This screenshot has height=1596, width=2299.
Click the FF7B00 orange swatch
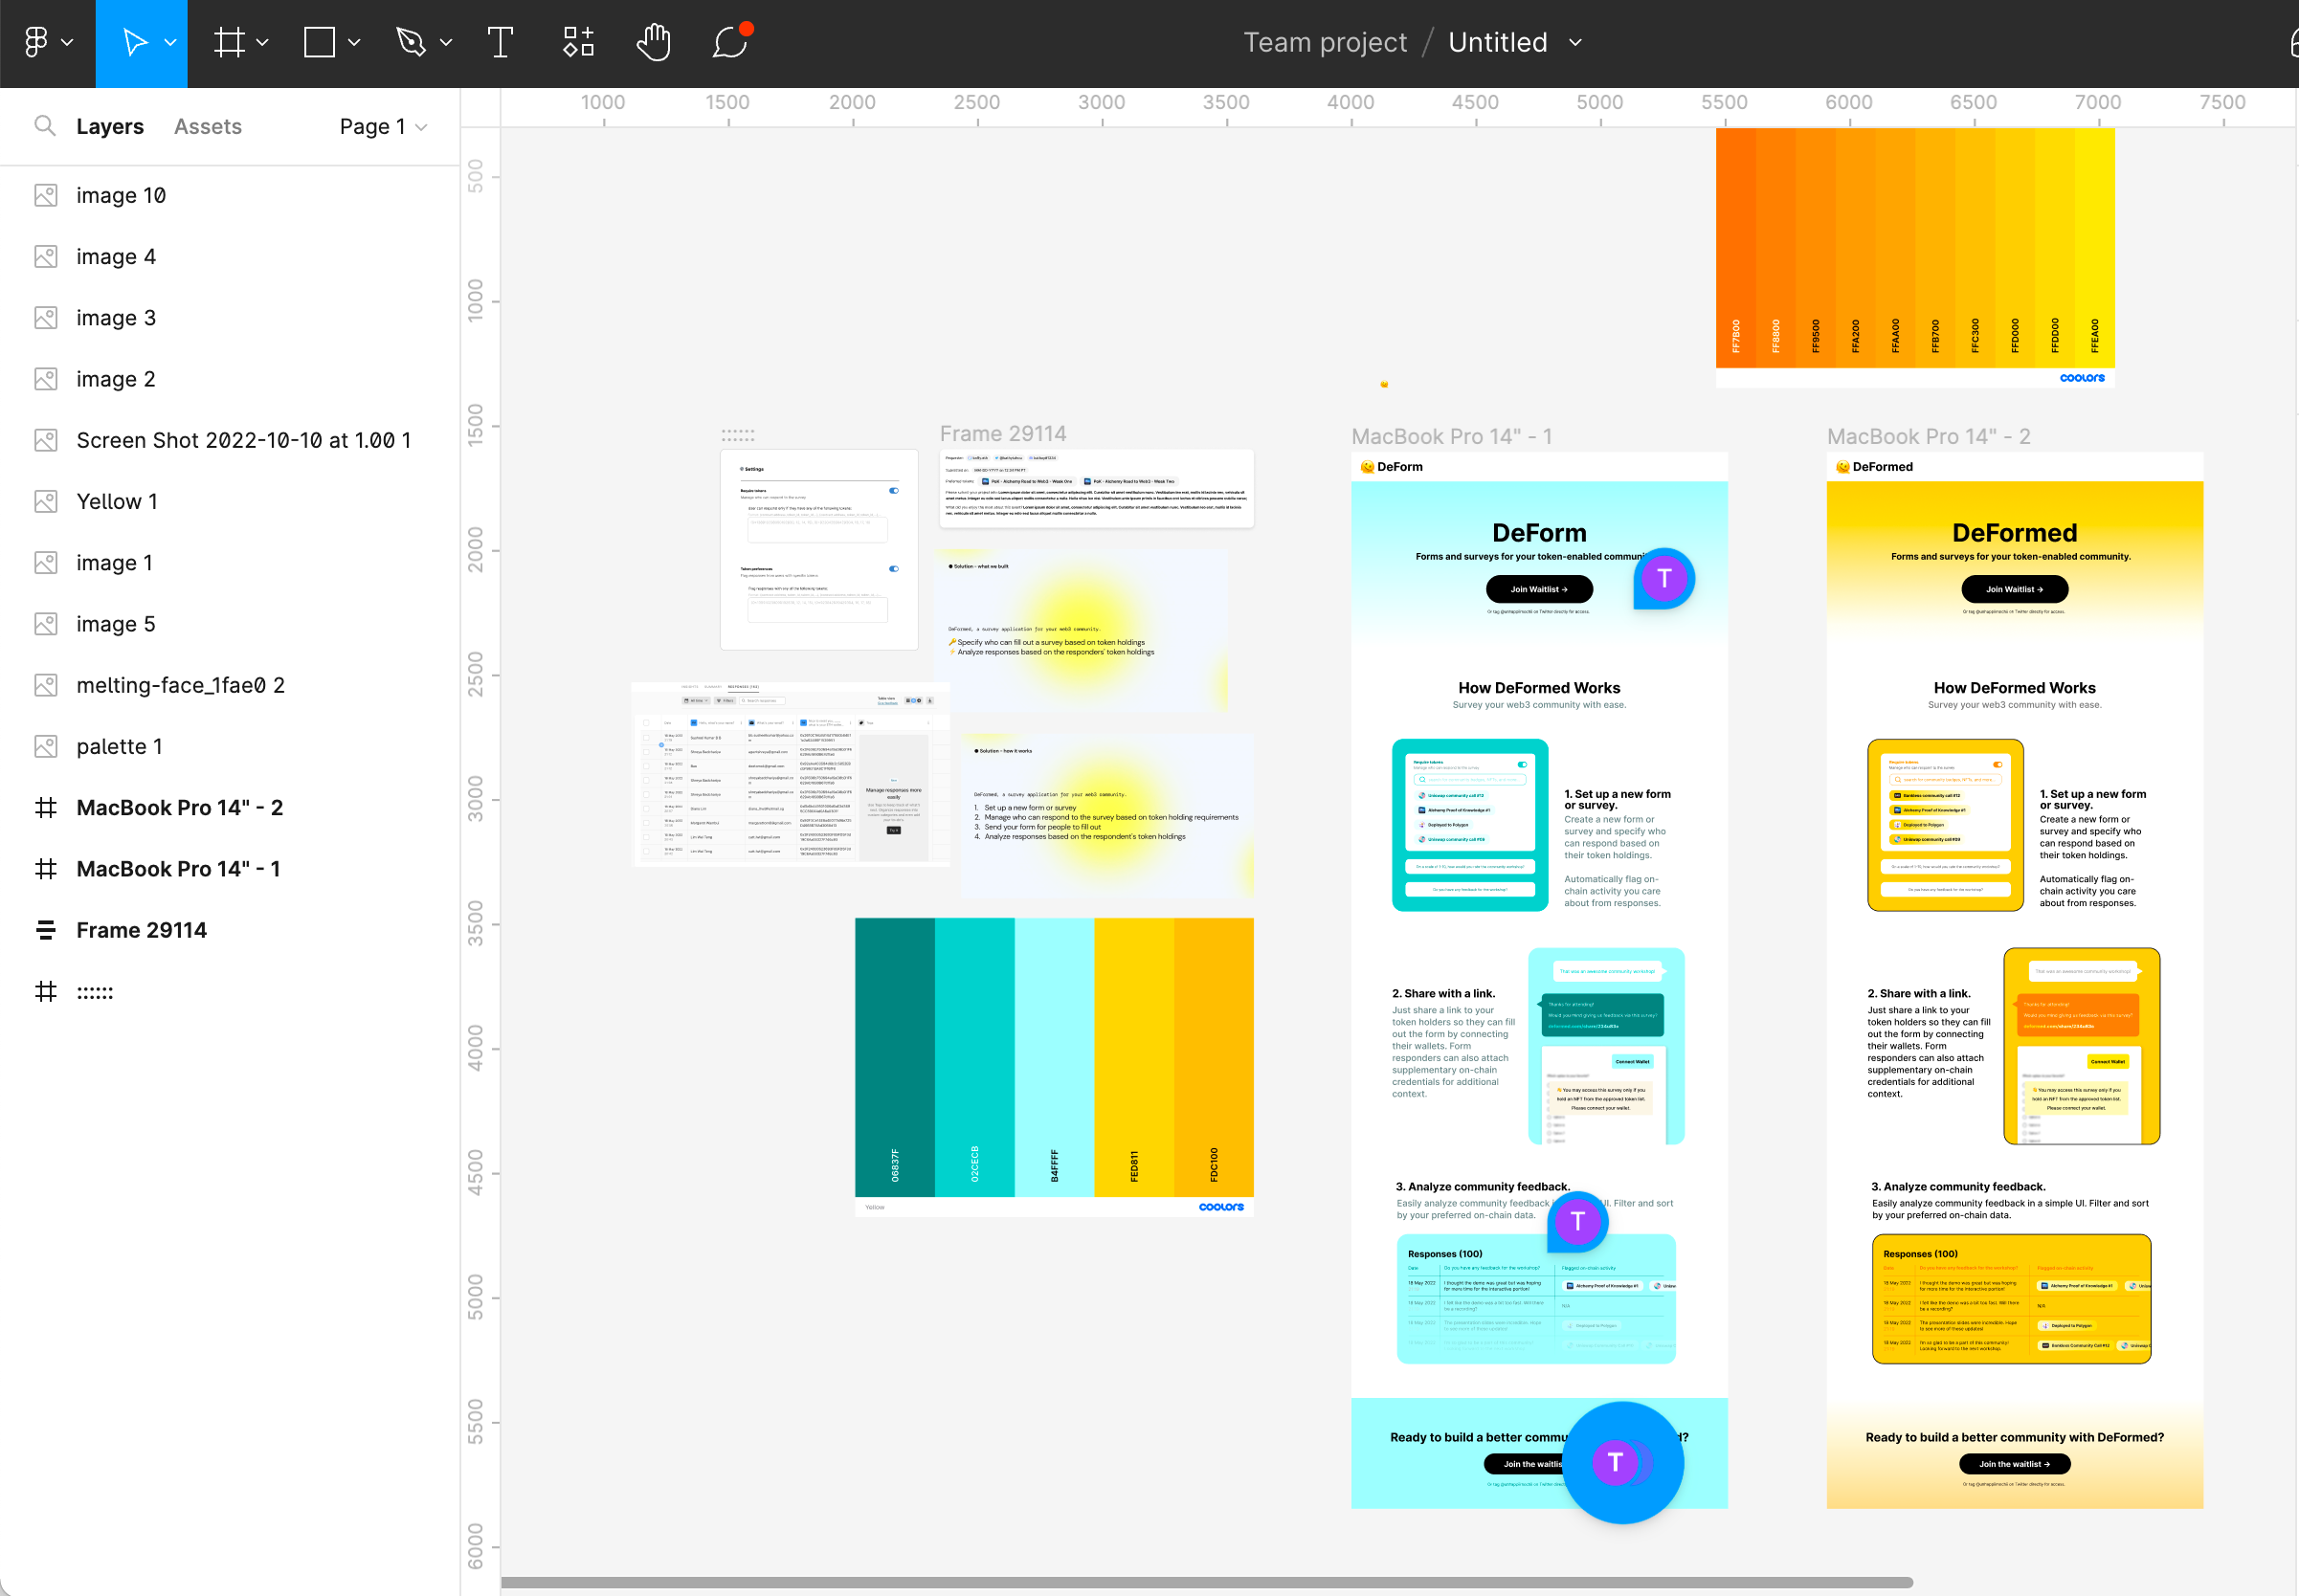coord(1736,248)
